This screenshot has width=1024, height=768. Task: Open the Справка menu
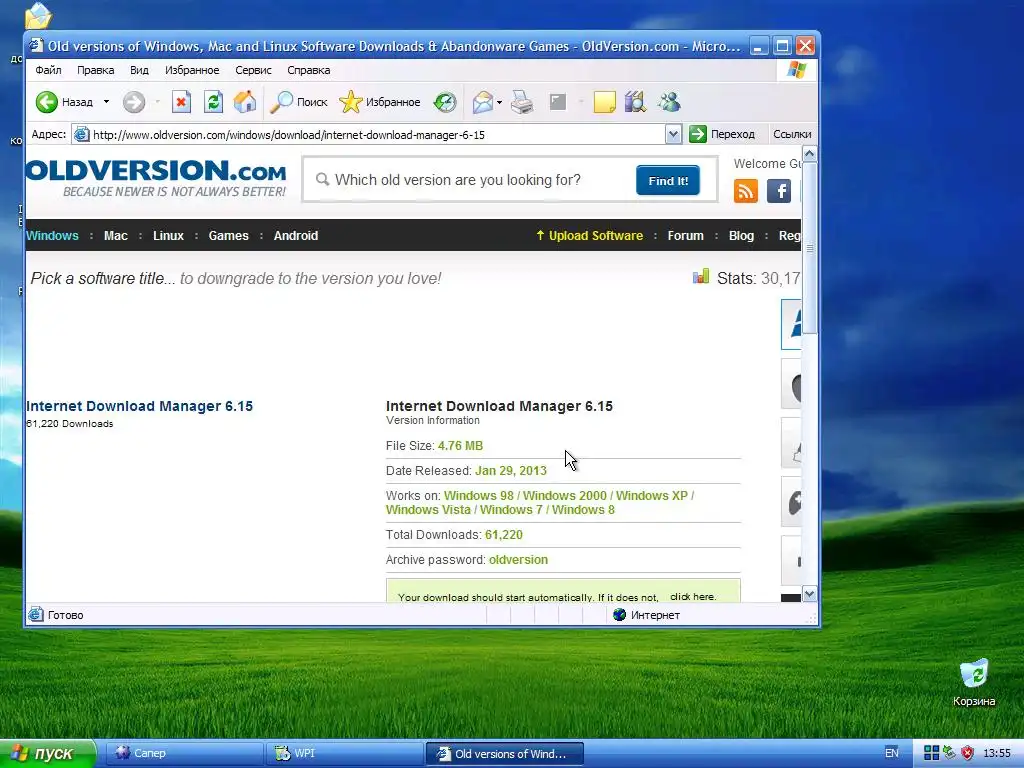point(308,70)
